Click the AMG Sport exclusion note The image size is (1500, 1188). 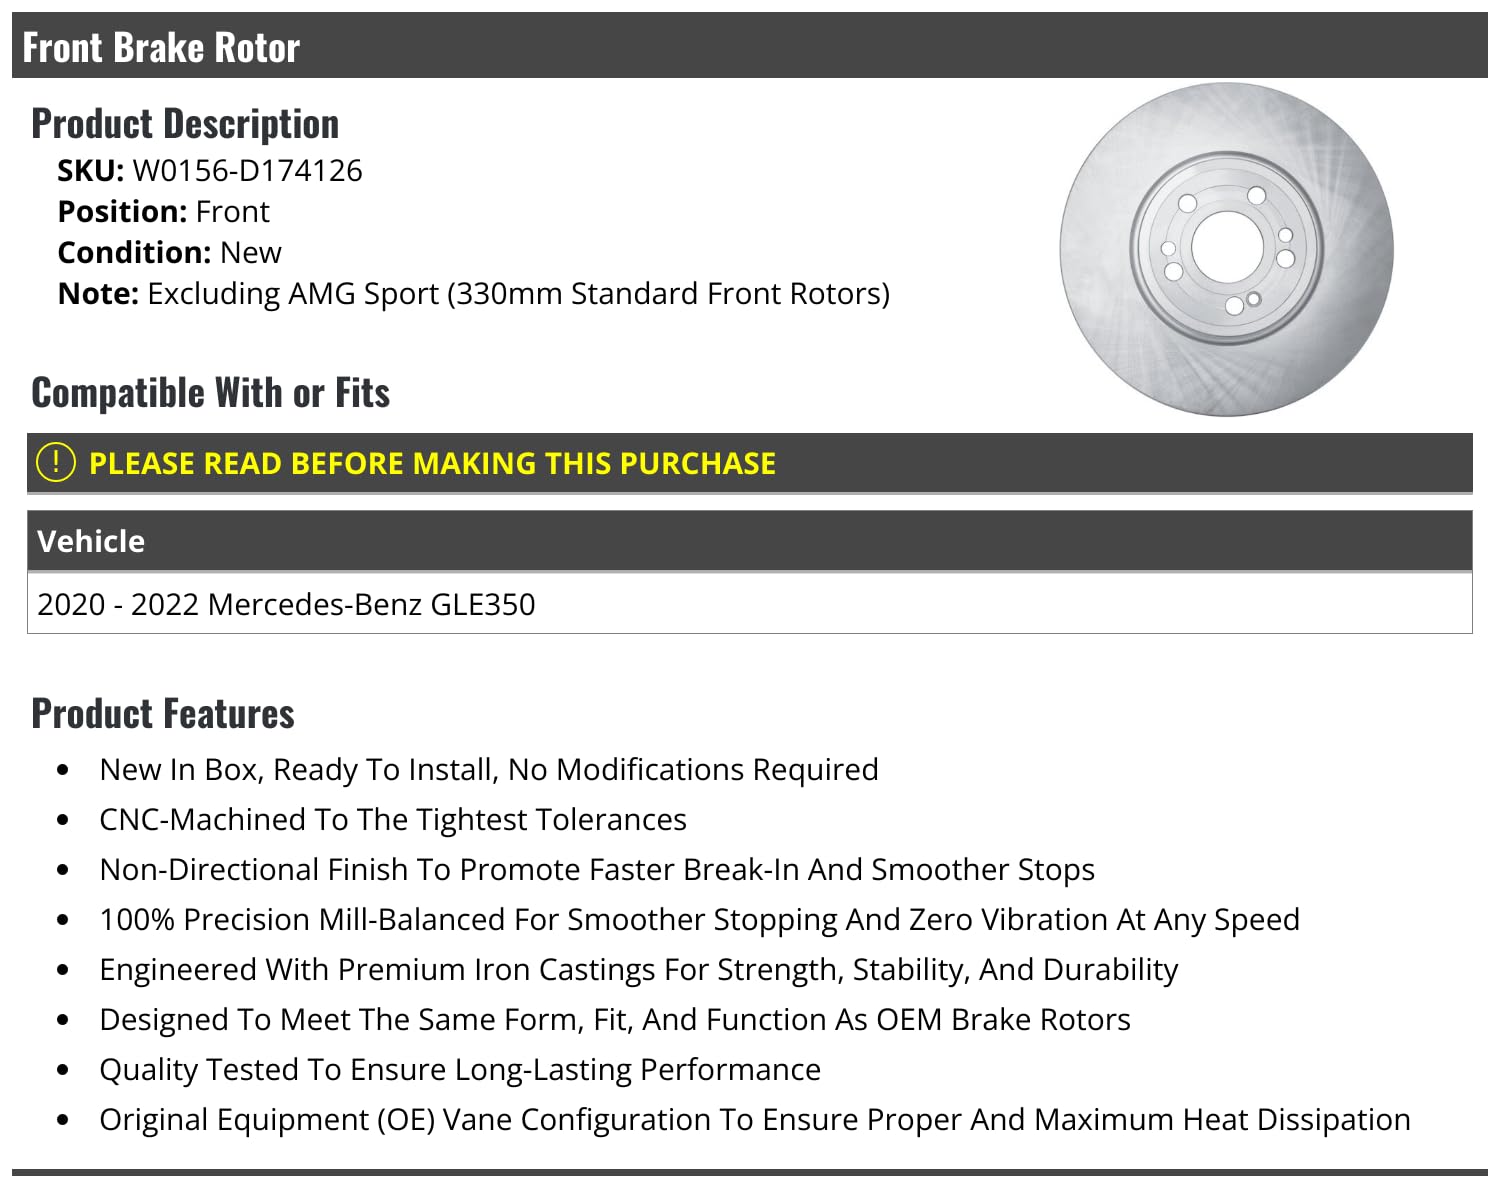click(x=473, y=294)
